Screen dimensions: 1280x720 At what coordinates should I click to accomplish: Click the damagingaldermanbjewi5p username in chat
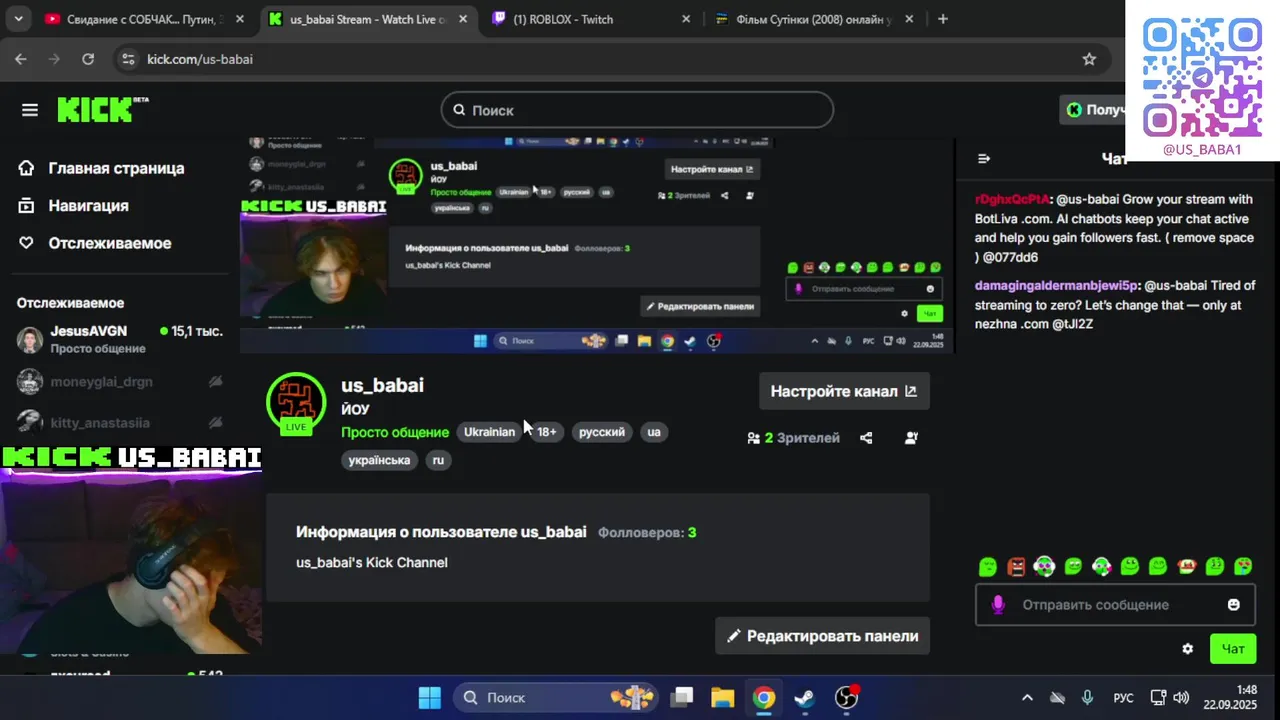coord(1057,285)
